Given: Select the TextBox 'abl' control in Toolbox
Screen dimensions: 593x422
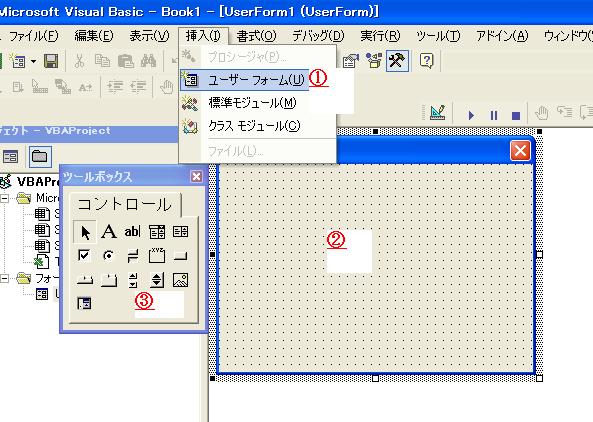Looking at the screenshot, I should pyautogui.click(x=132, y=231).
